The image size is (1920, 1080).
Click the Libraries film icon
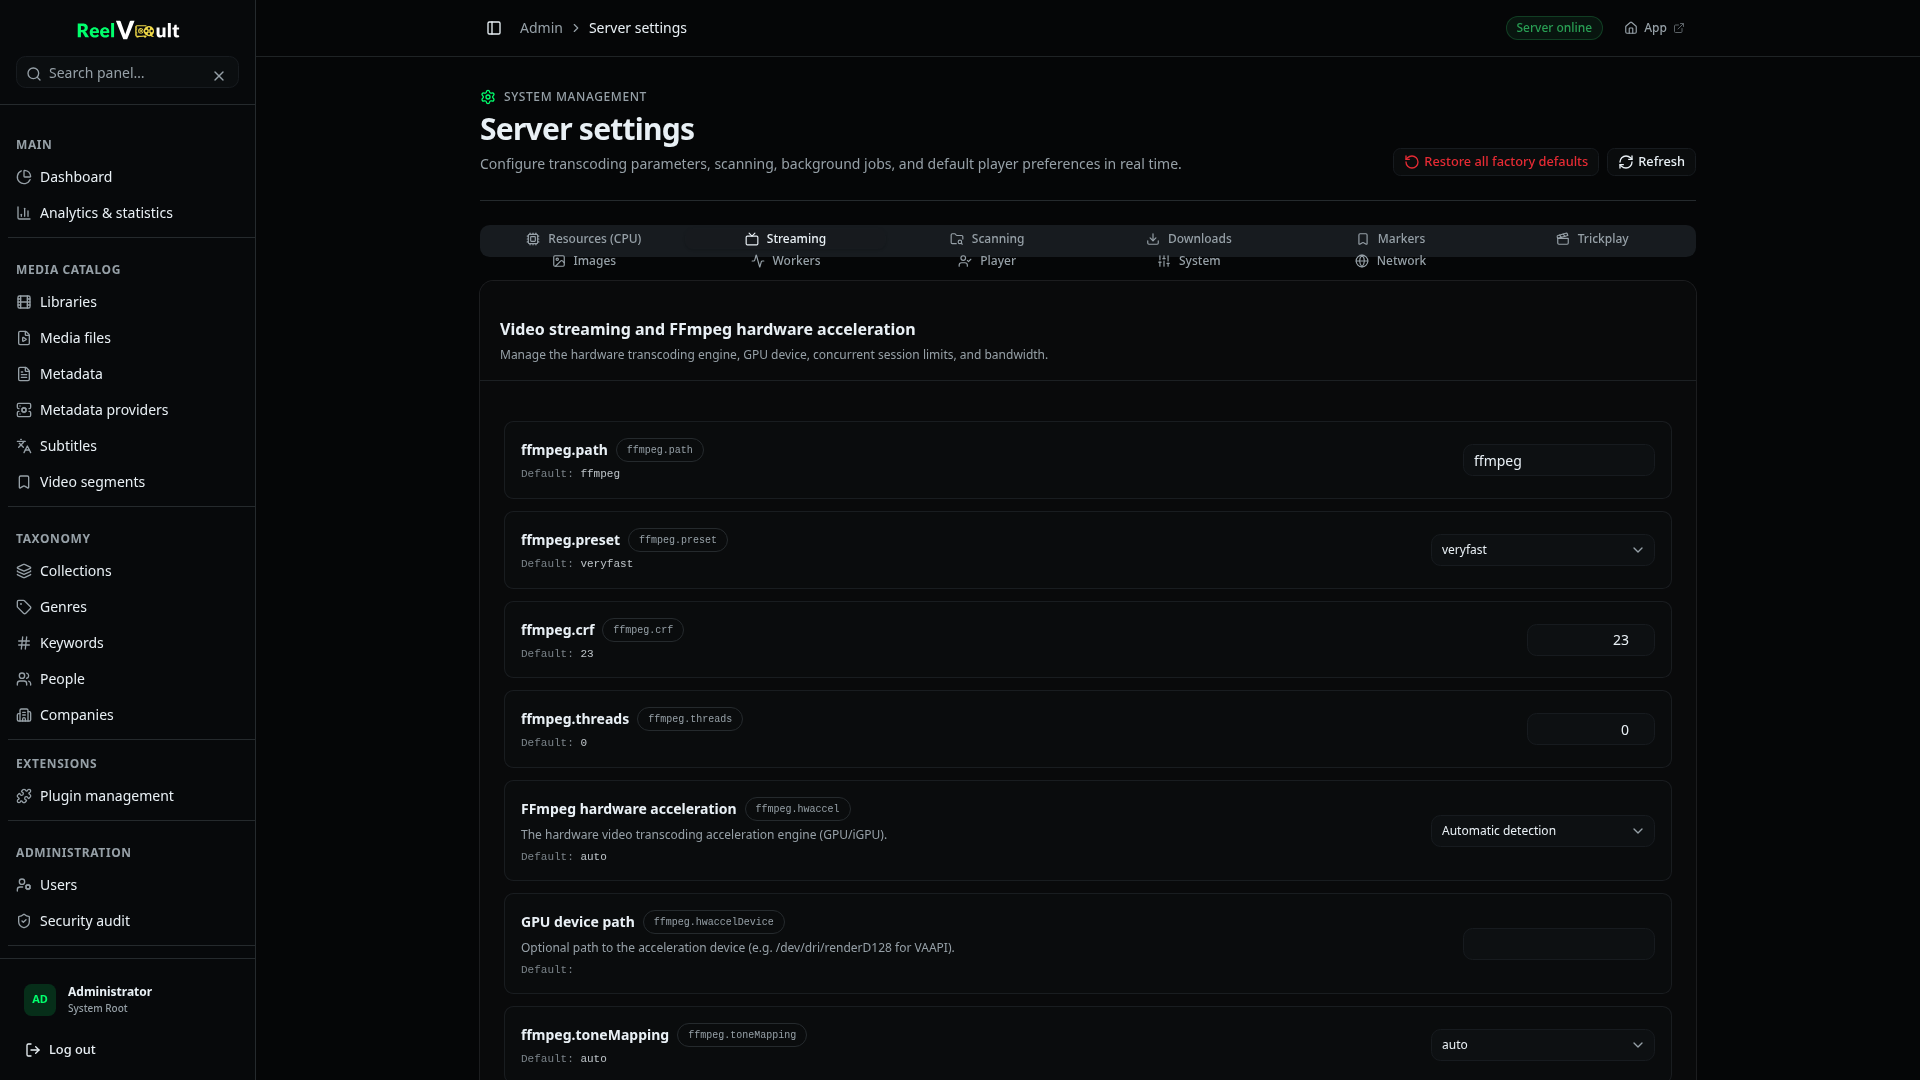24,302
